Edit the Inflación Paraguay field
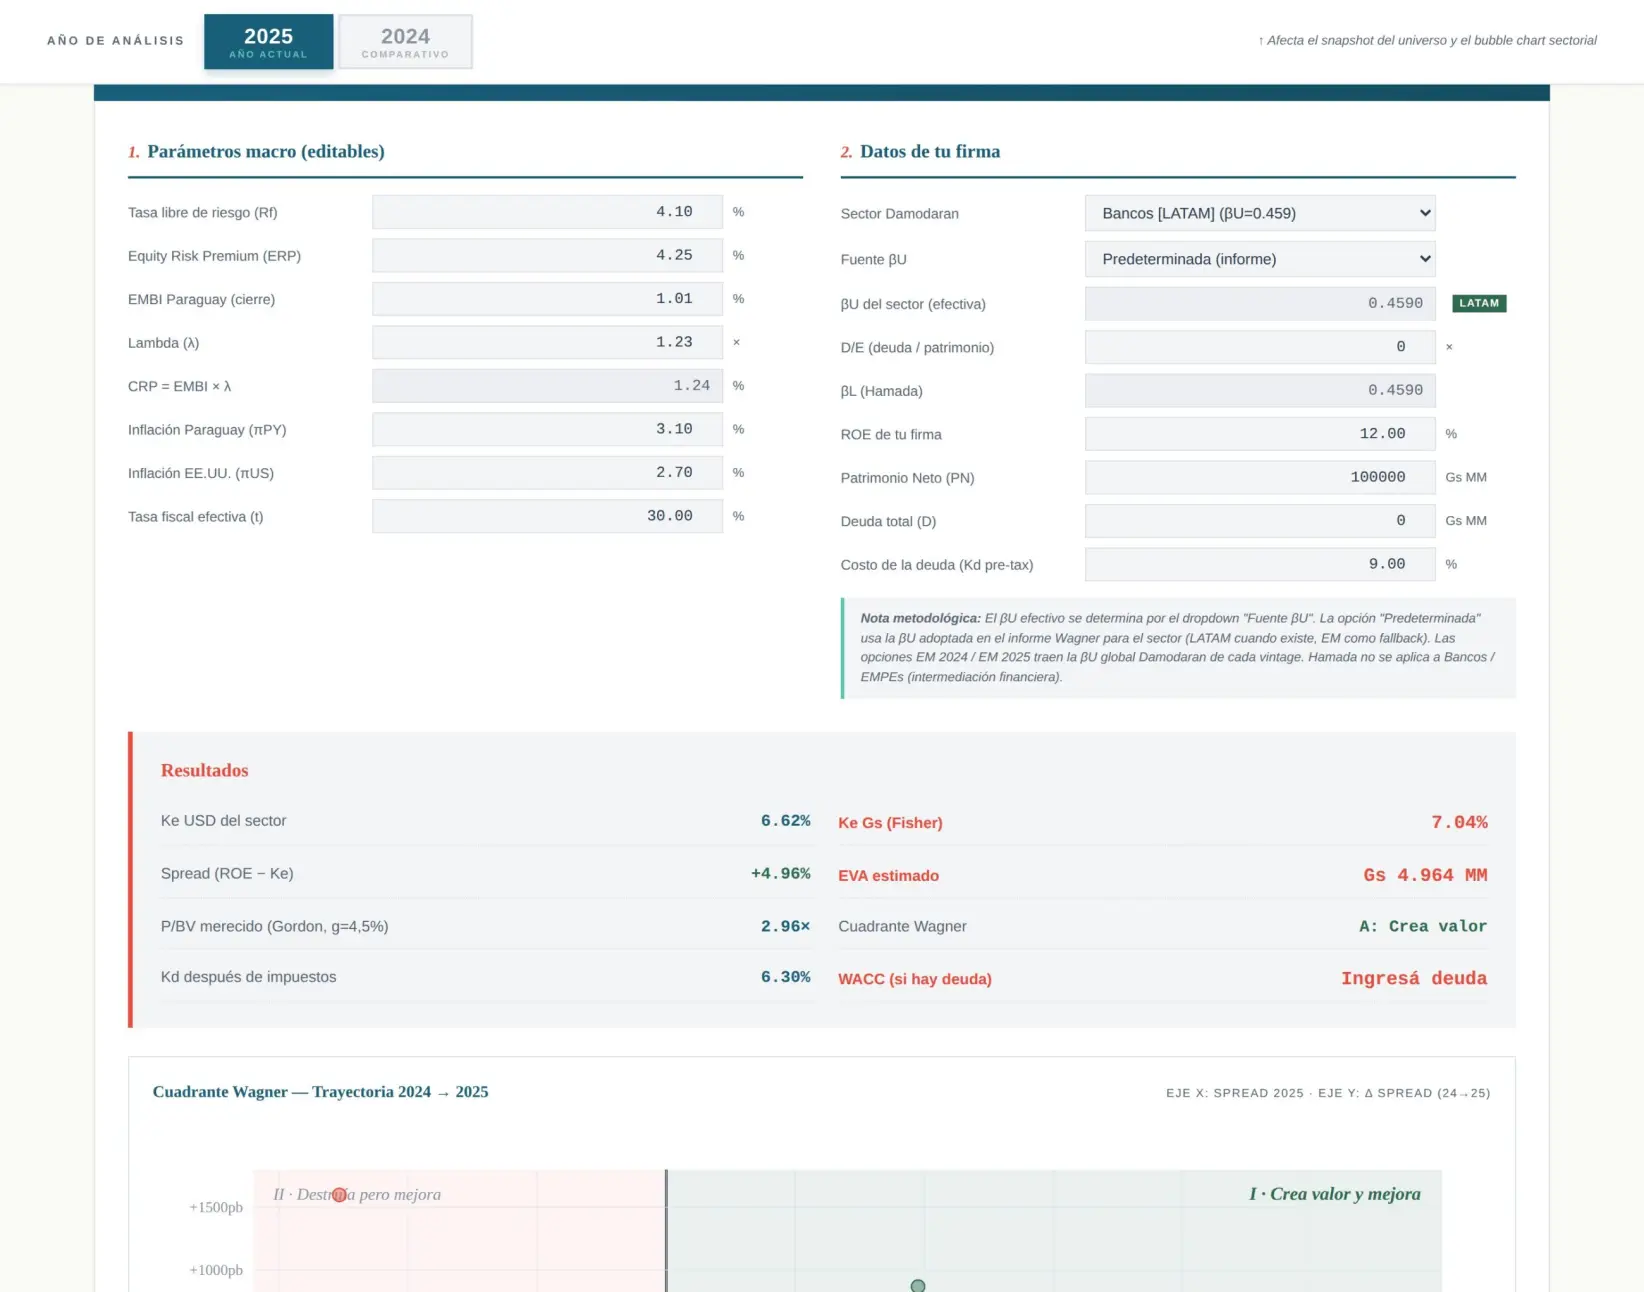 [x=547, y=429]
